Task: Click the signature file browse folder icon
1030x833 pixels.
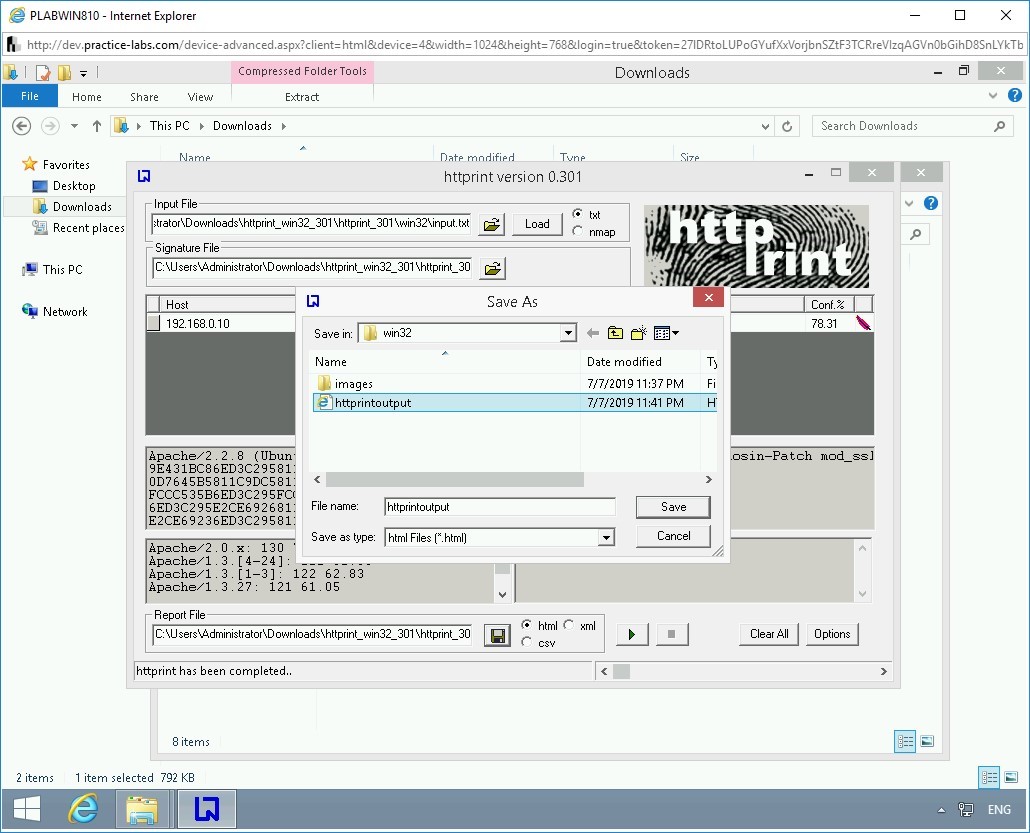Action: pos(491,268)
